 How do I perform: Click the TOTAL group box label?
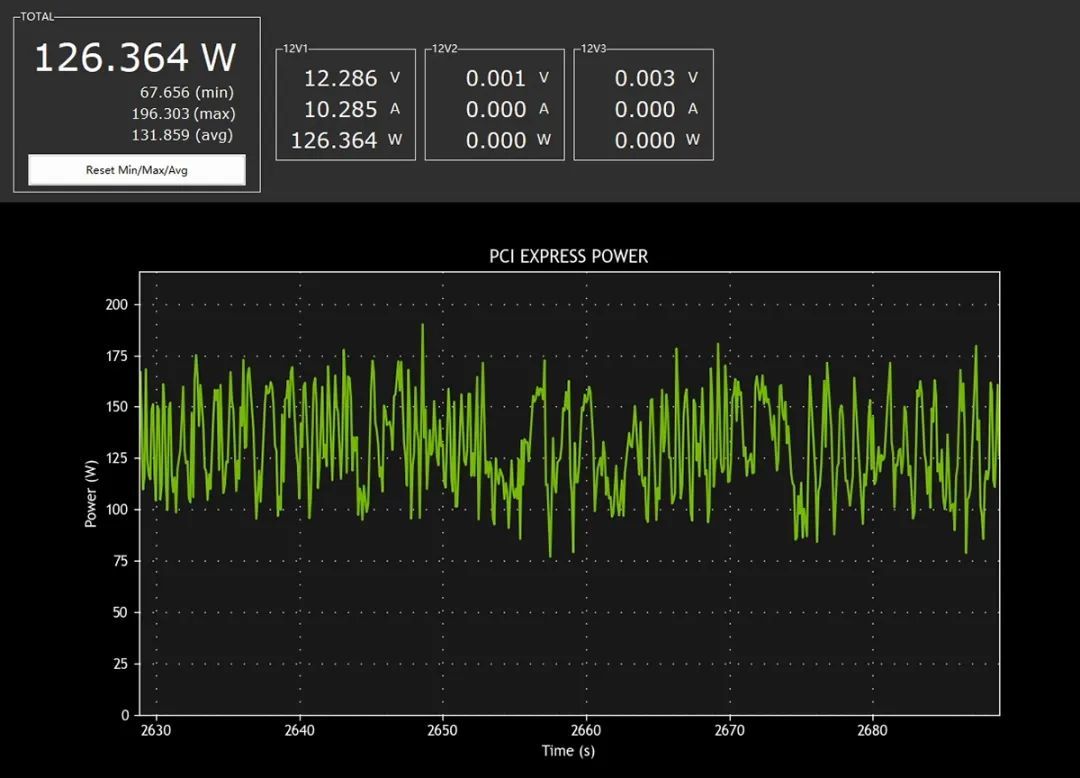tap(37, 17)
